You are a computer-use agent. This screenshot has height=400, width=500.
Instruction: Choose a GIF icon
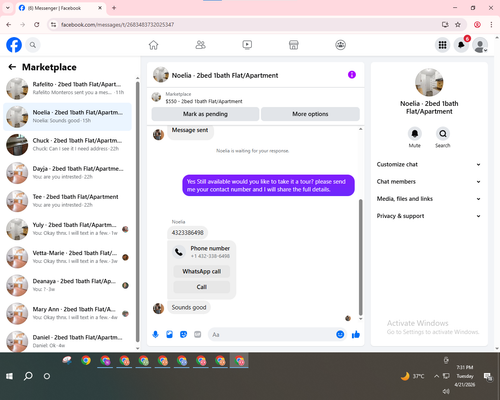(198, 334)
